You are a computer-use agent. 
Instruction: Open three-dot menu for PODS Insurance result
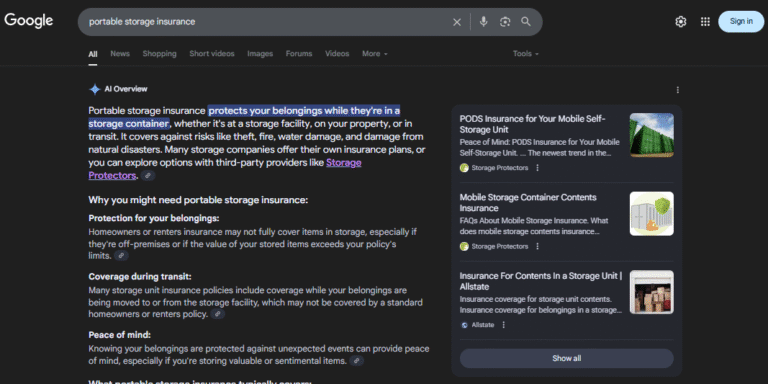tap(537, 168)
